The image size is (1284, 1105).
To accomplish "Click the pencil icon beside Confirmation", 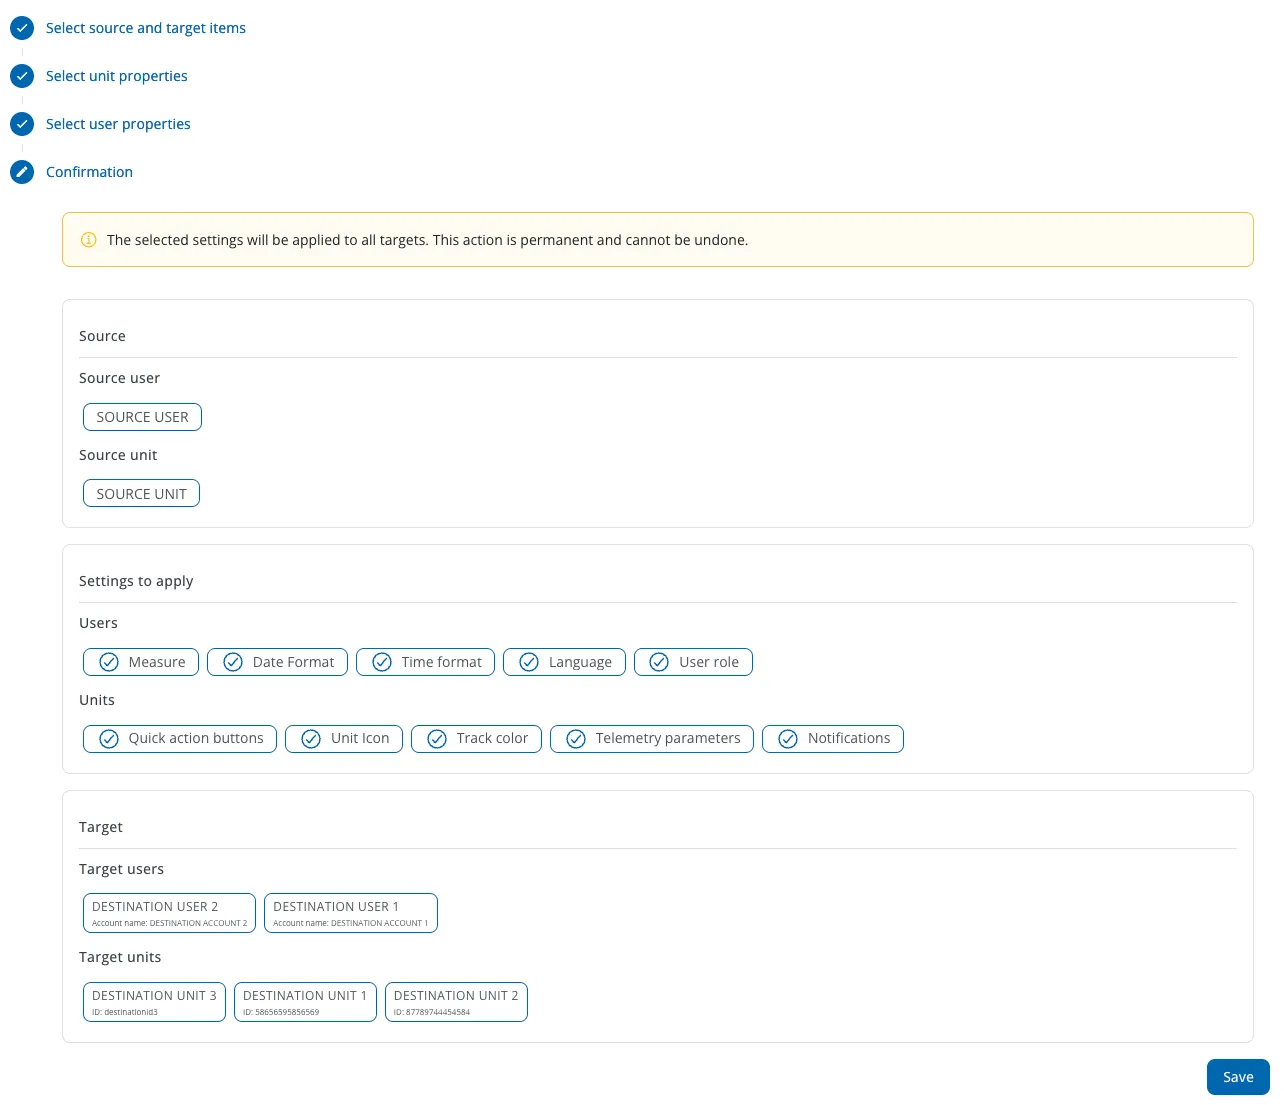I will coord(22,172).
